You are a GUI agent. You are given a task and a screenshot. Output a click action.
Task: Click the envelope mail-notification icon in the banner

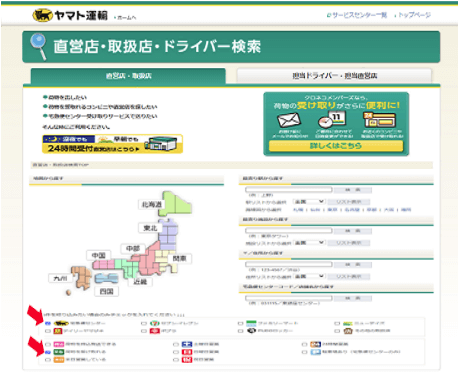pos(289,120)
